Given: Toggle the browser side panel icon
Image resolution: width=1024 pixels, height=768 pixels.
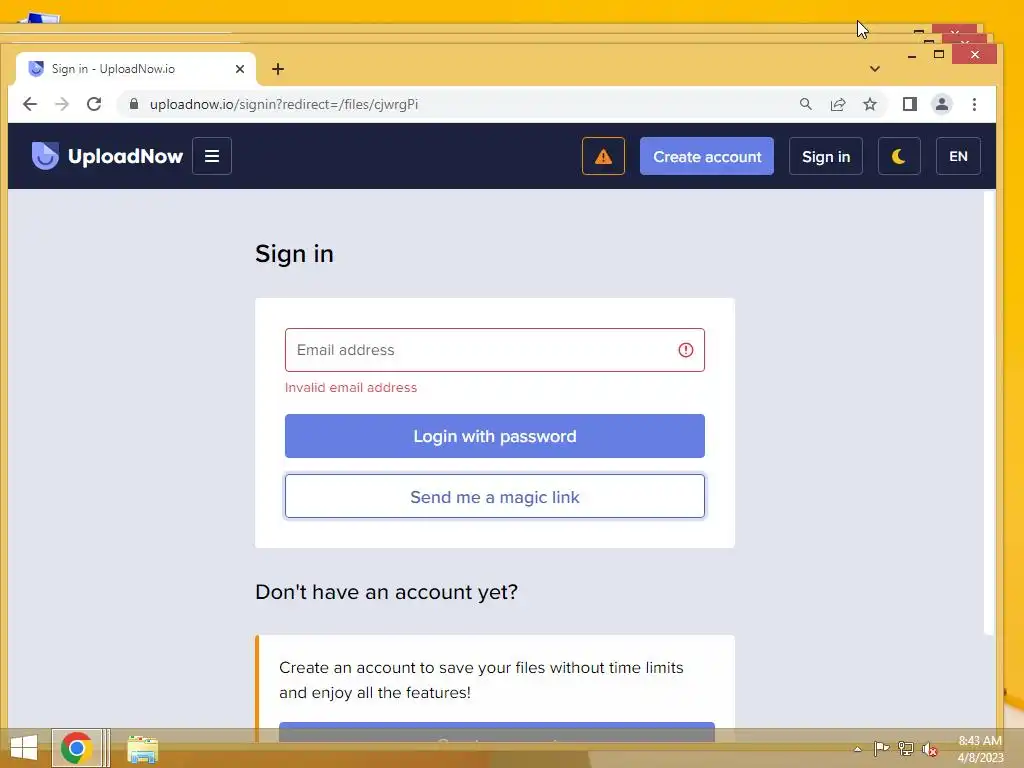Looking at the screenshot, I should coord(909,104).
